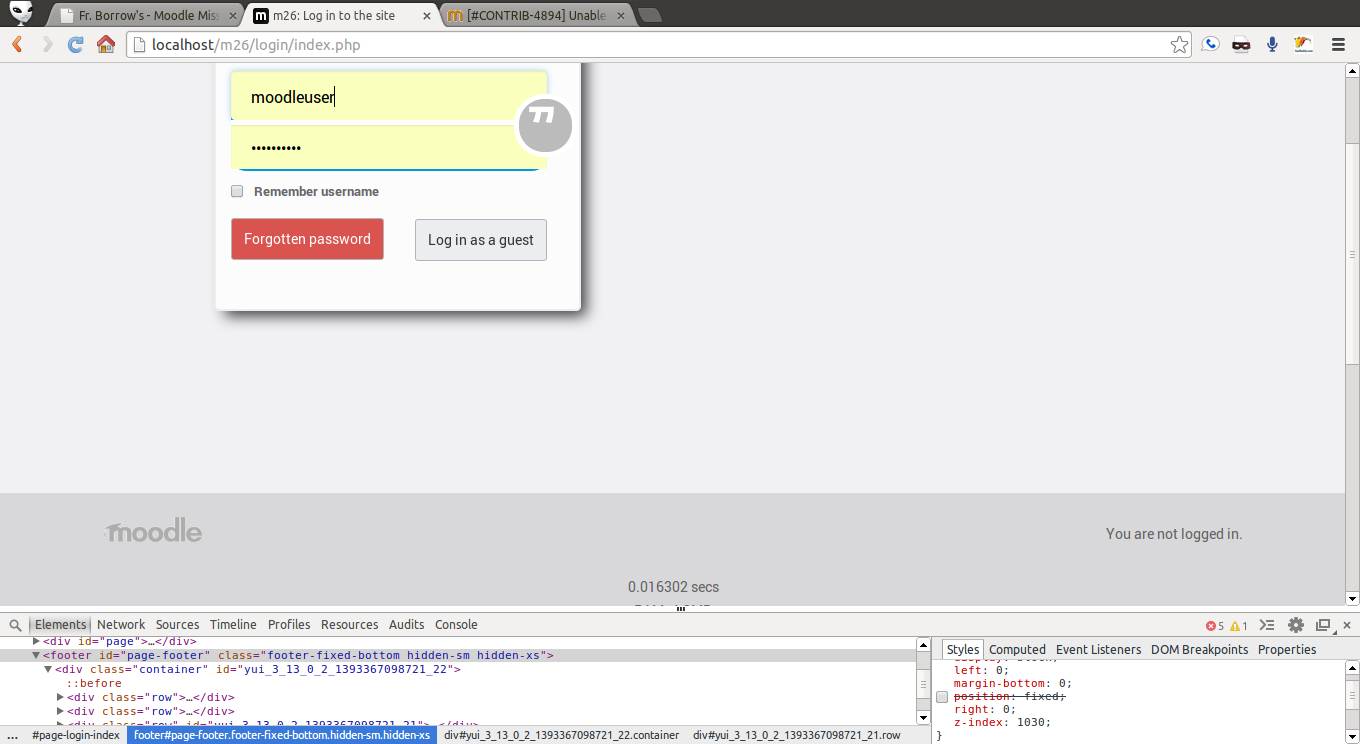The height and width of the screenshot is (744, 1360).
Task: Click the page icon in the address bar
Action: coord(138,45)
